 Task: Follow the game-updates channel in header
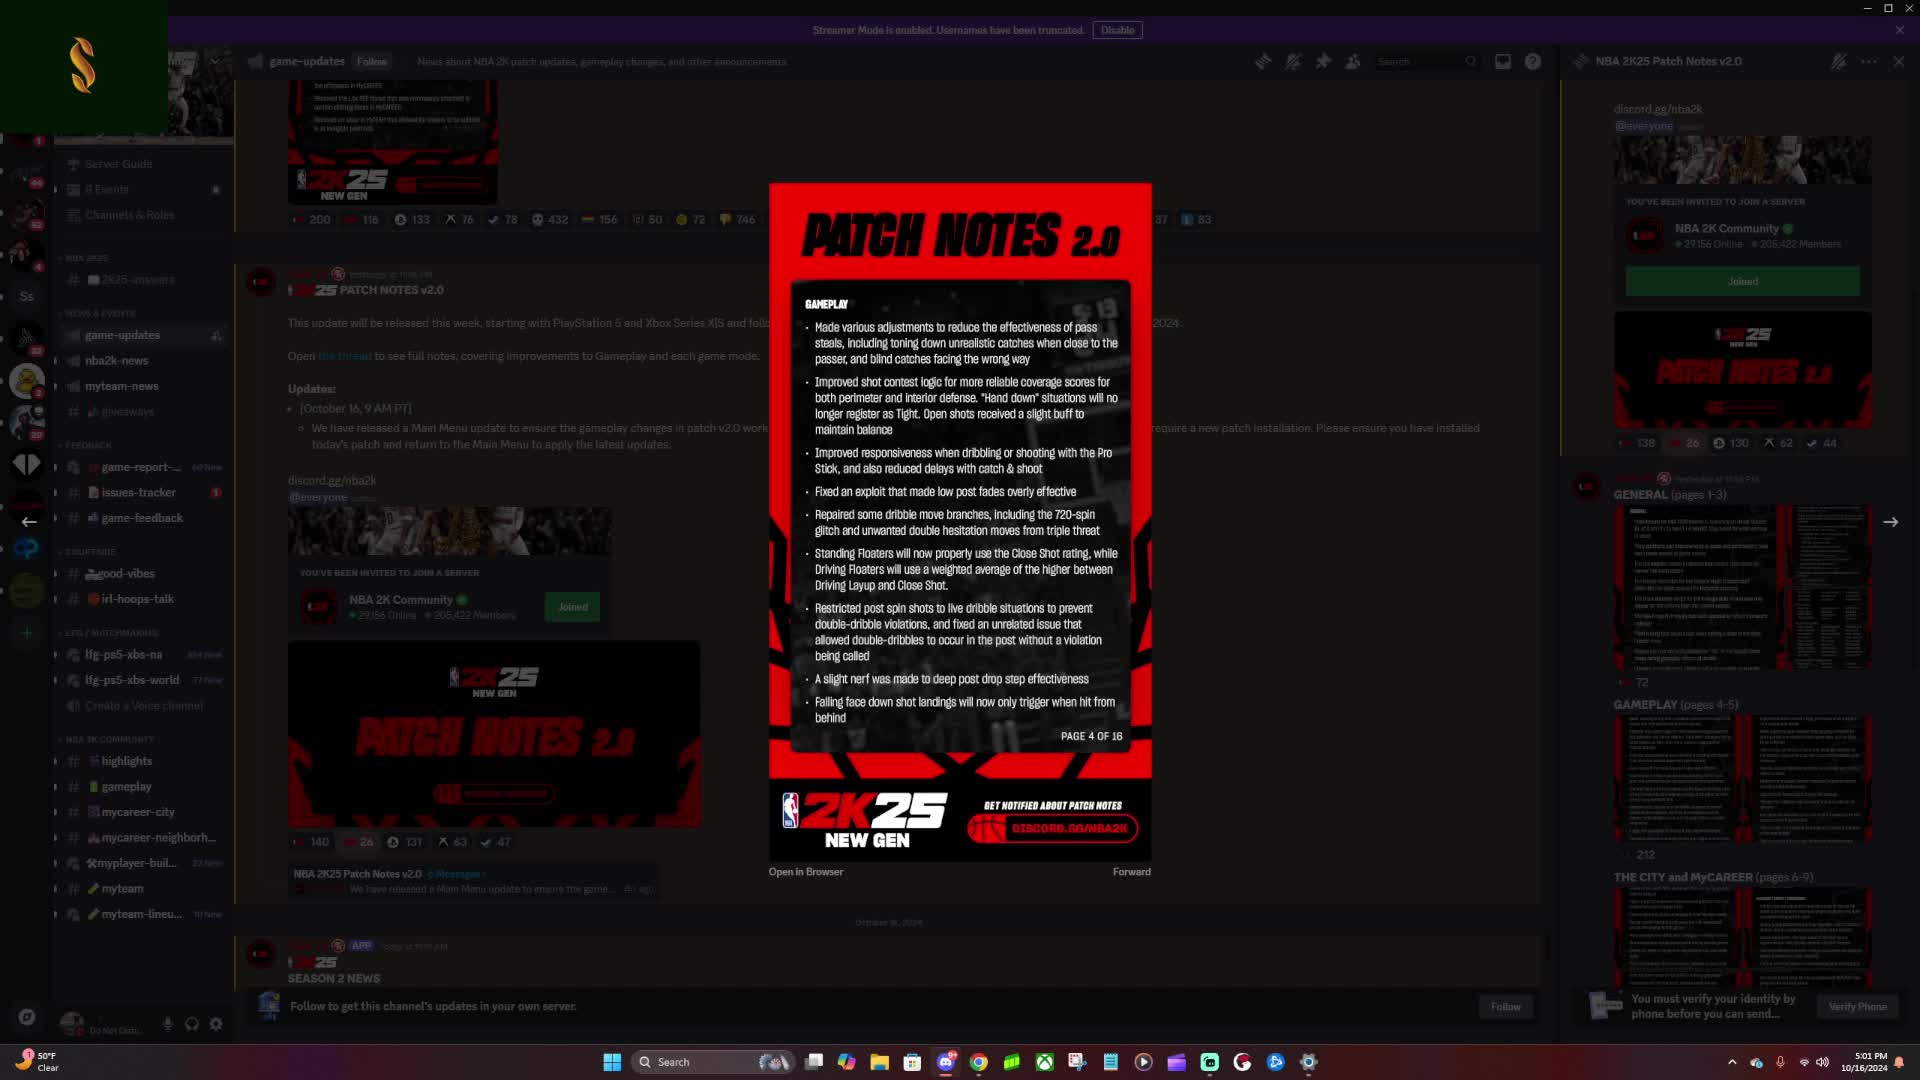click(371, 62)
